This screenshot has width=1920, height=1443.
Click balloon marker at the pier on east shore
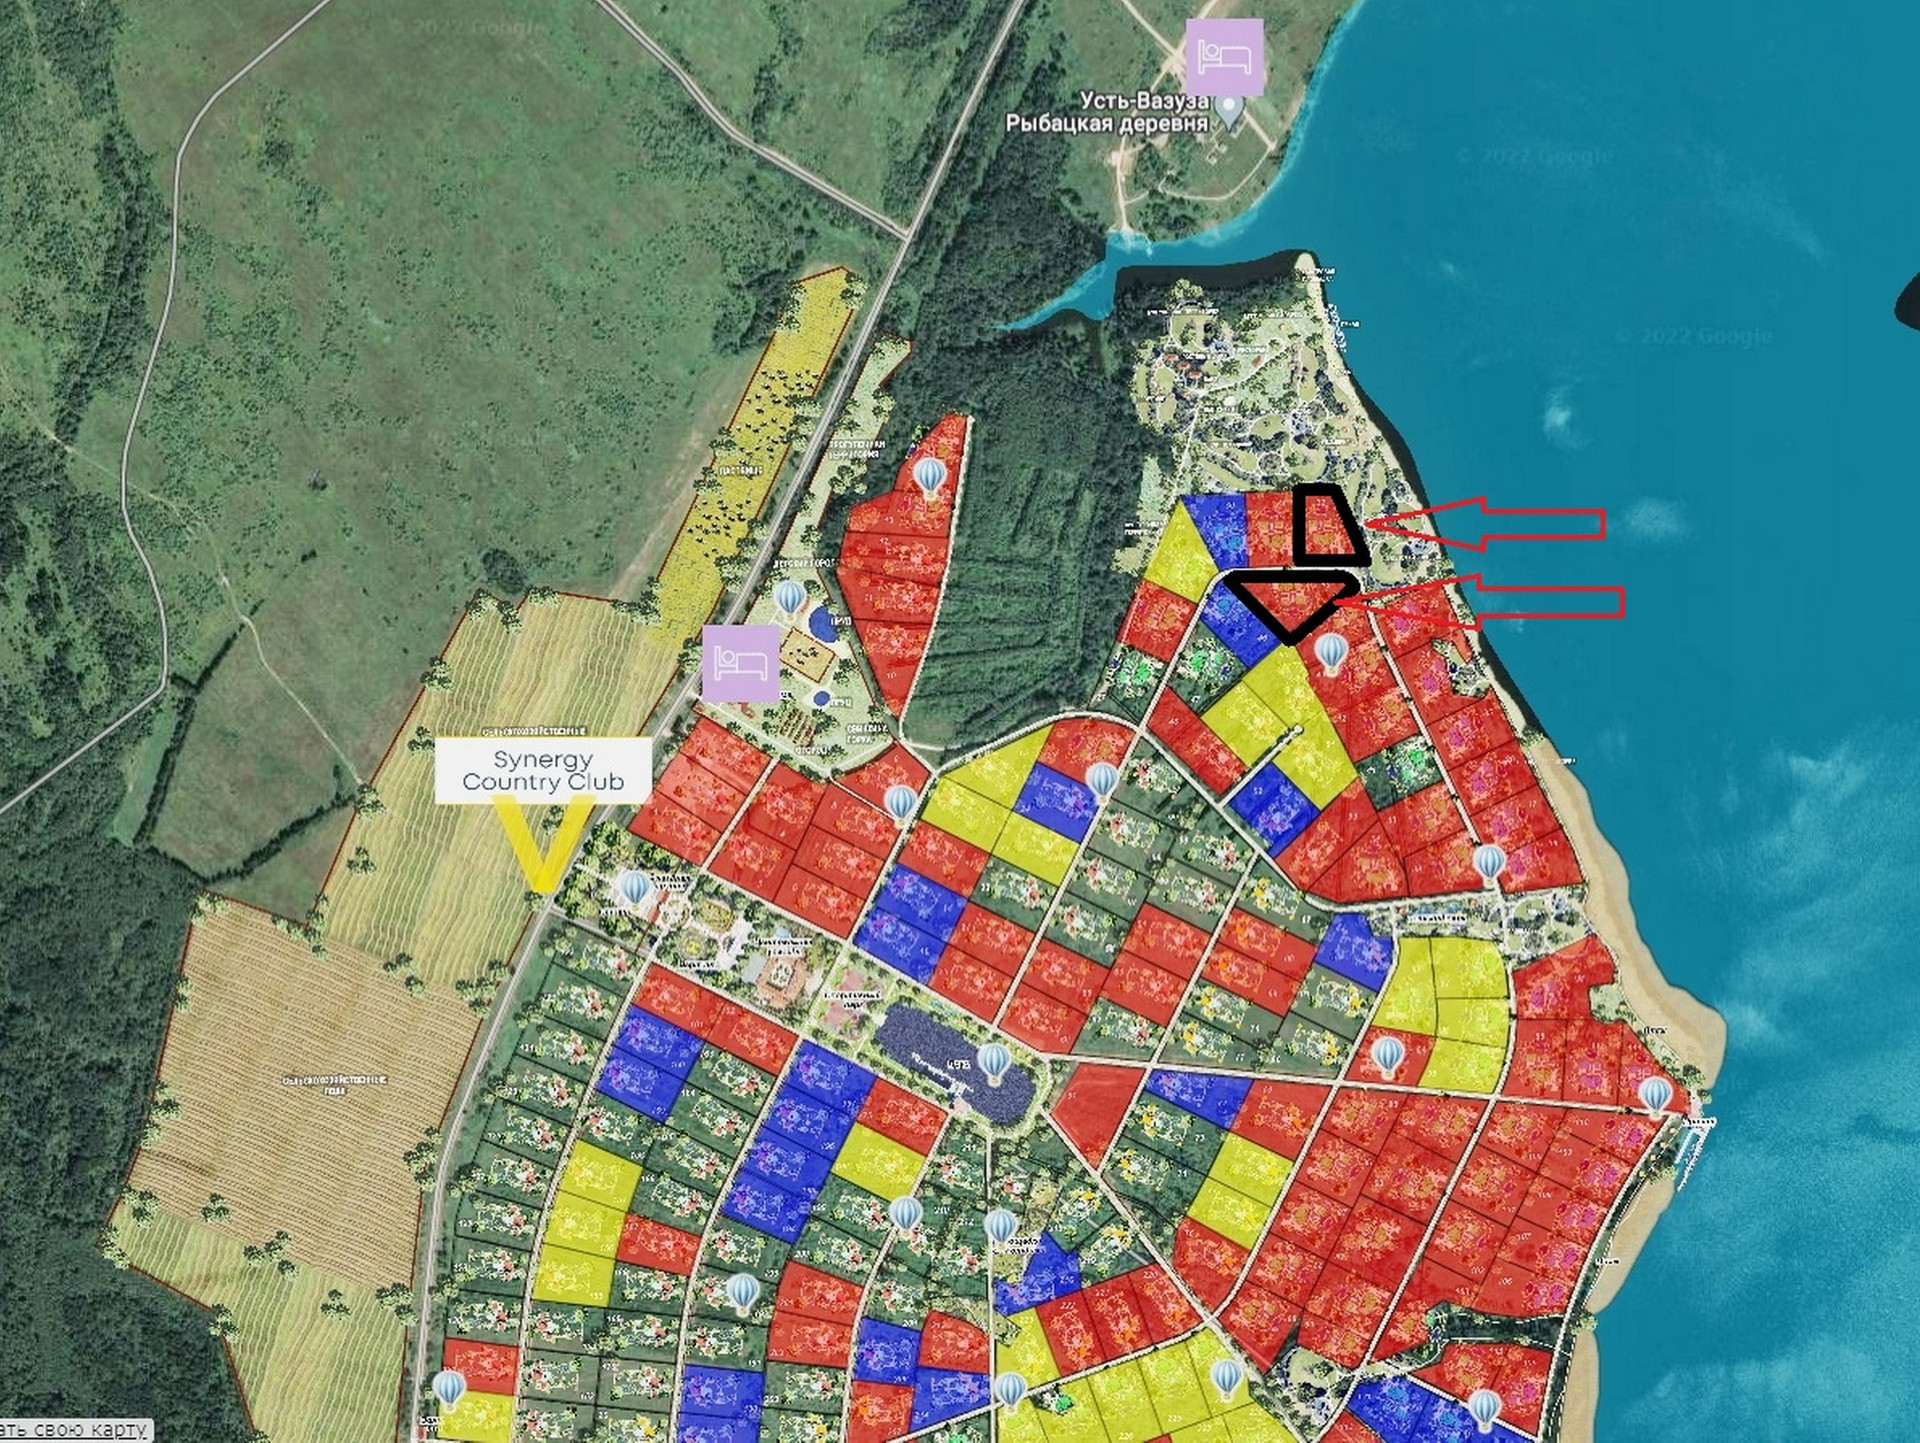[1655, 1094]
